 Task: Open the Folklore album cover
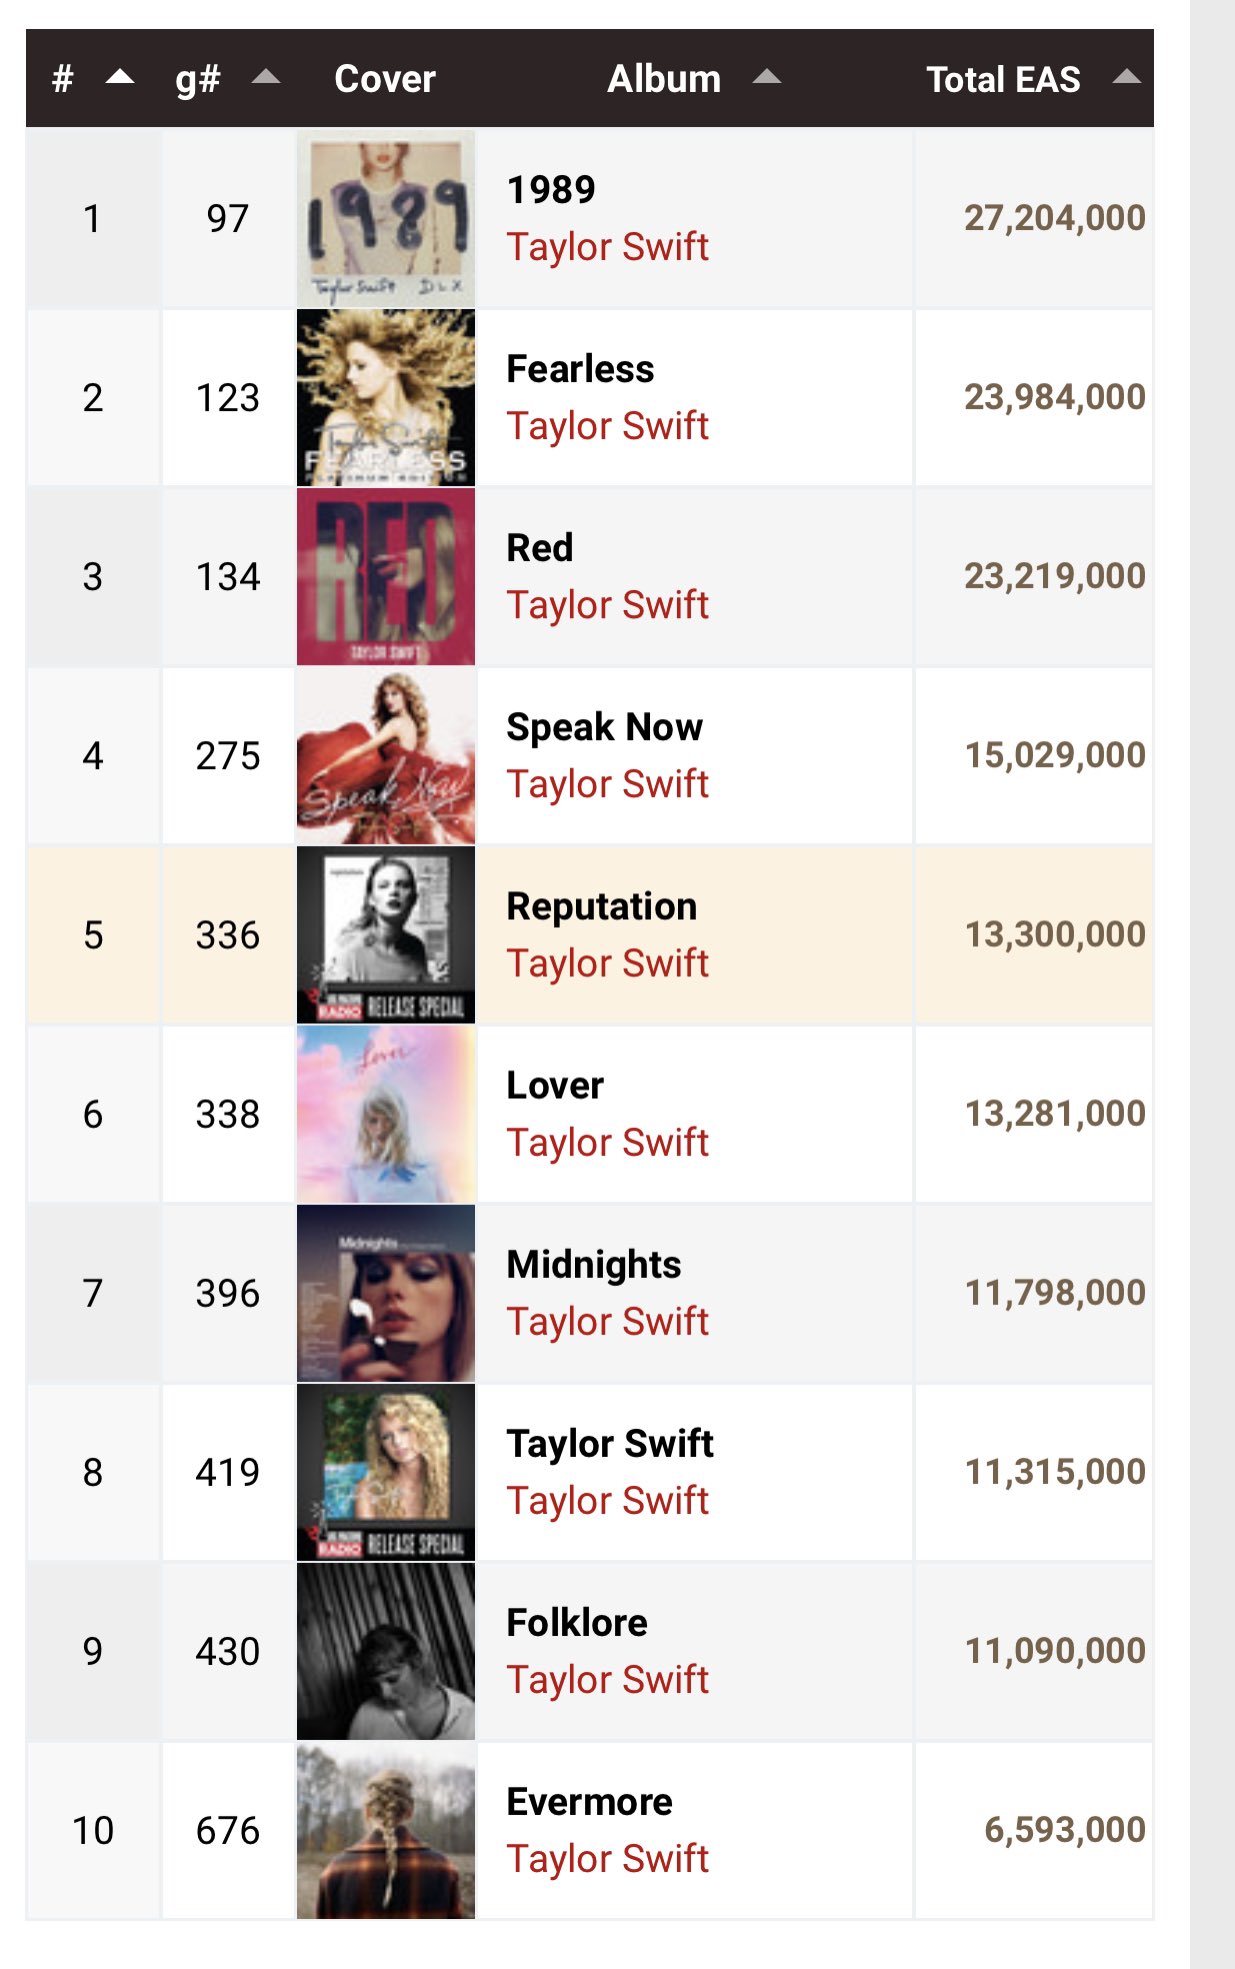click(386, 1651)
